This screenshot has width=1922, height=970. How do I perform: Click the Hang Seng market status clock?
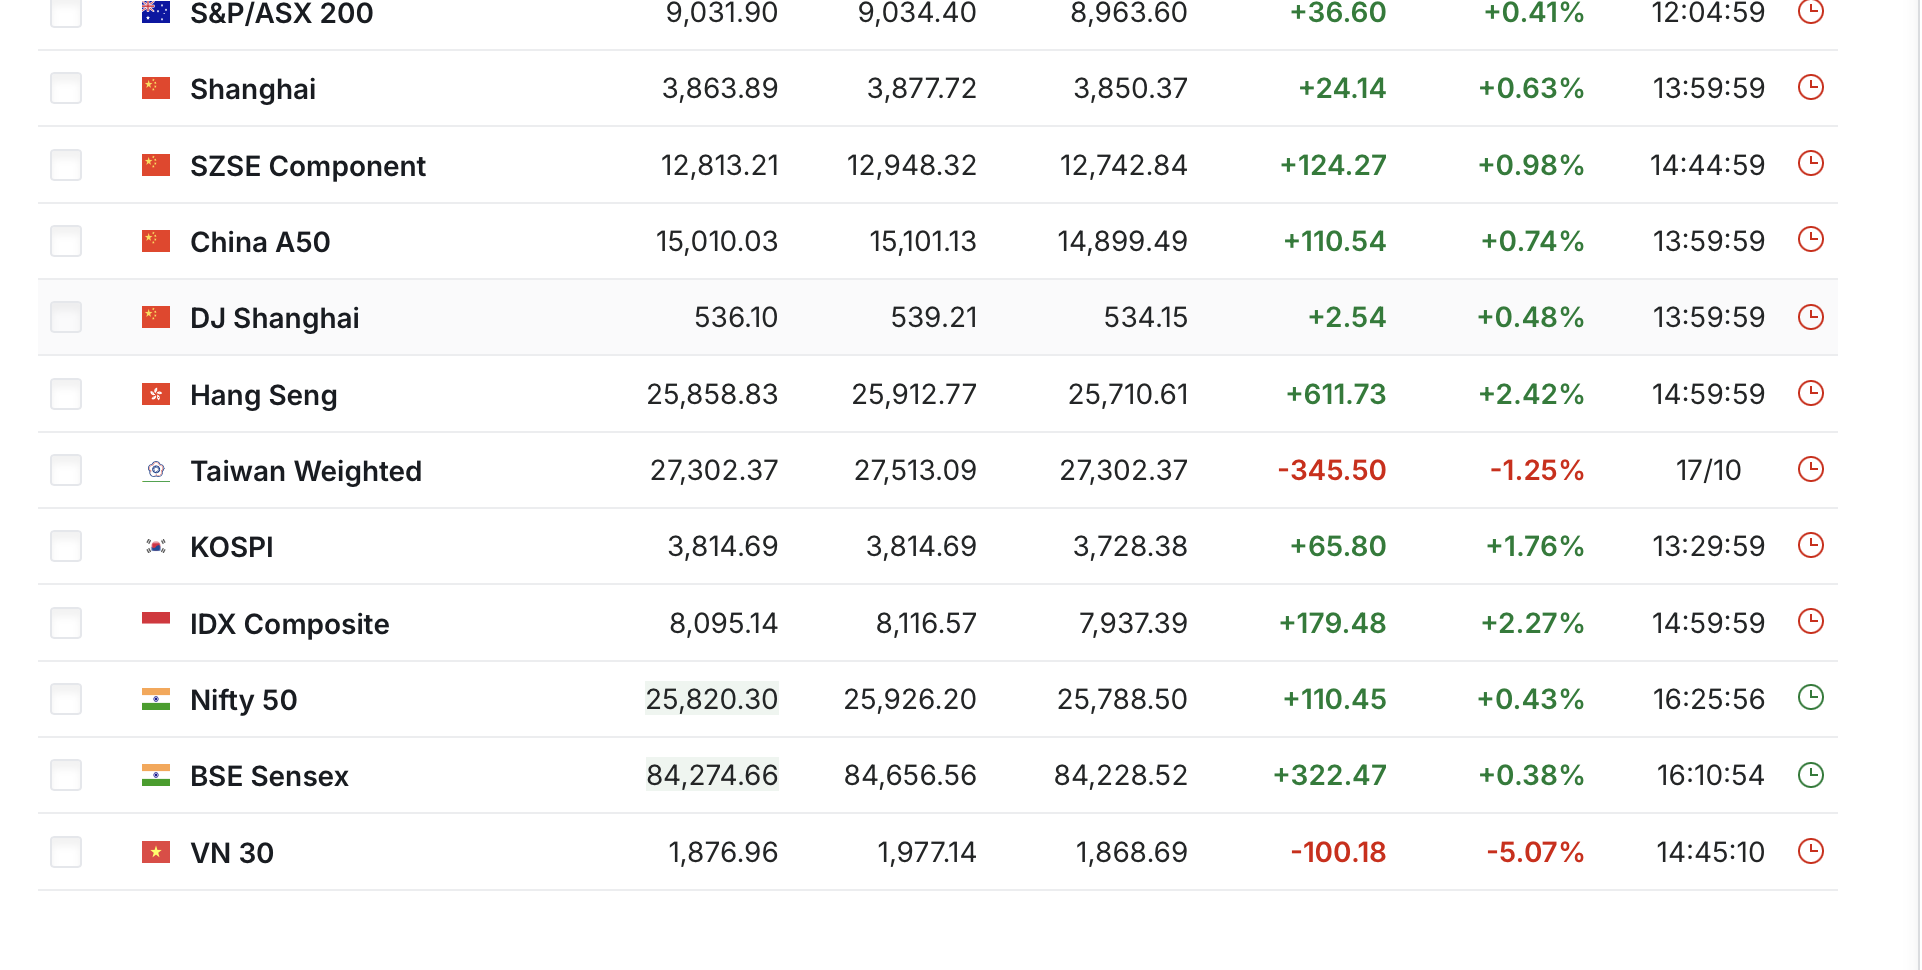tap(1810, 394)
